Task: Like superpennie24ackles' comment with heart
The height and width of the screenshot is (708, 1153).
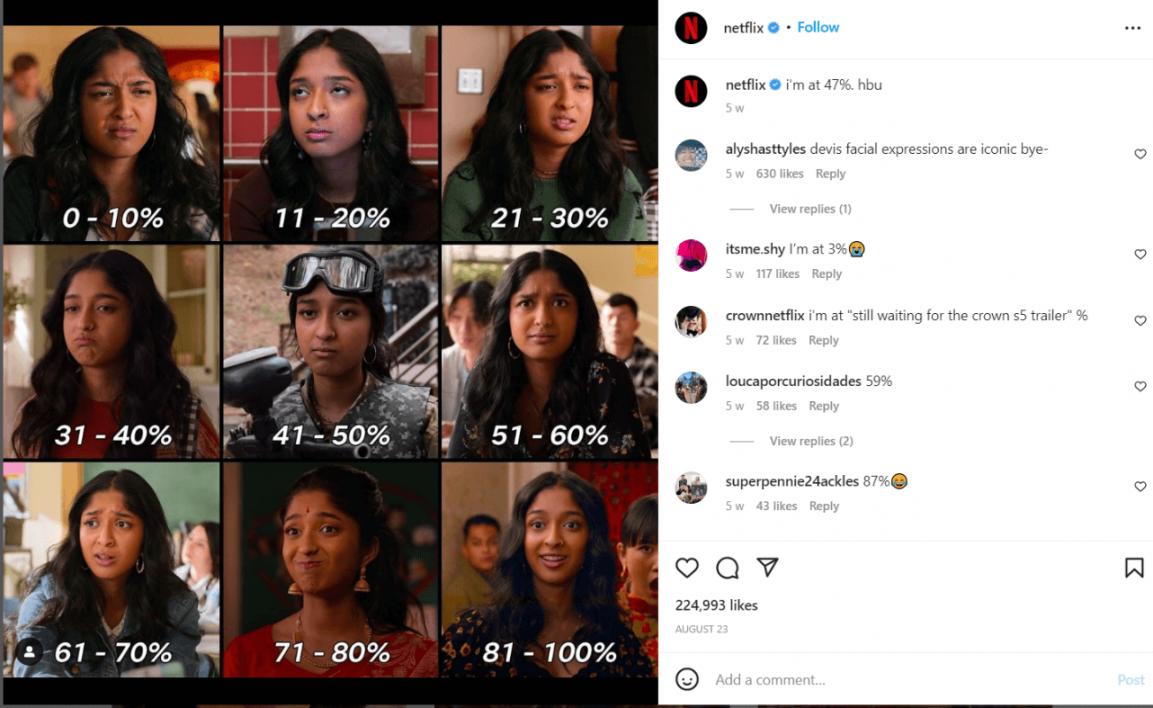Action: pyautogui.click(x=1140, y=486)
